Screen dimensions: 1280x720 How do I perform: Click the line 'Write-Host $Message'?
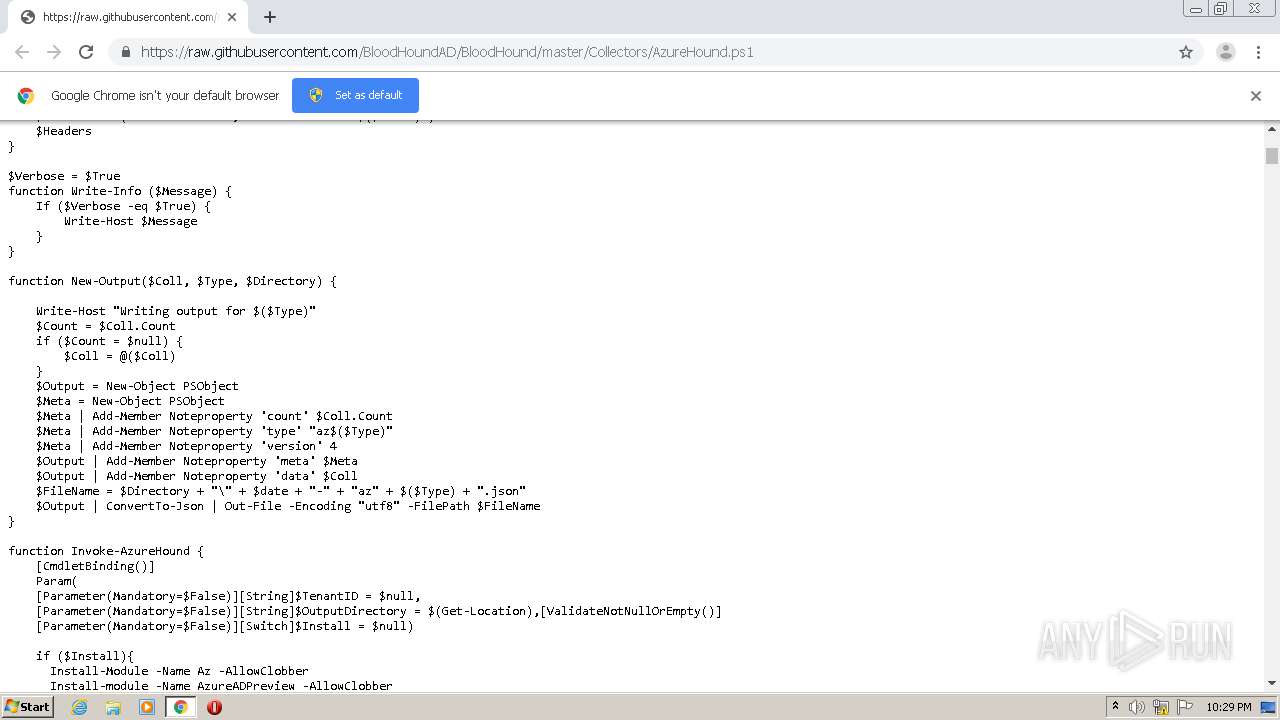point(131,221)
